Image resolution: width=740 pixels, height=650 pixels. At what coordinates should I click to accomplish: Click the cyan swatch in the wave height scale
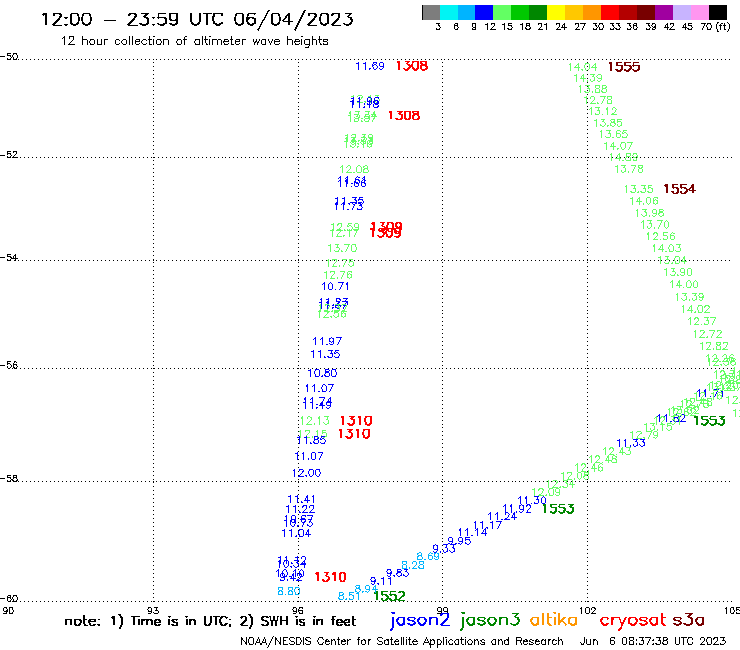point(449,12)
